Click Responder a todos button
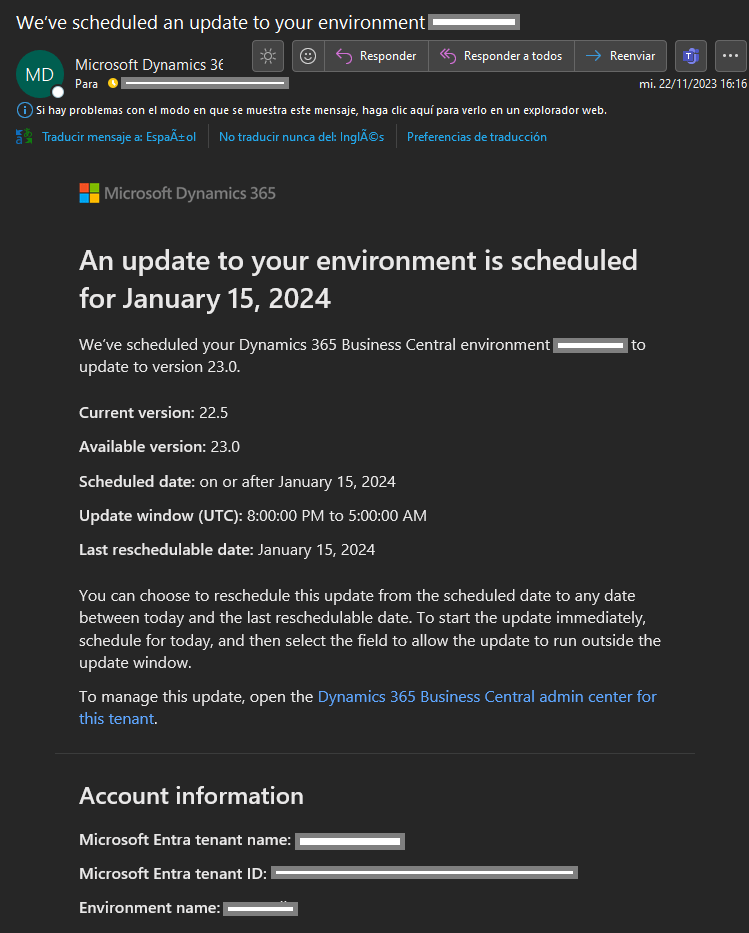Viewport: 749px width, 933px height. (501, 56)
